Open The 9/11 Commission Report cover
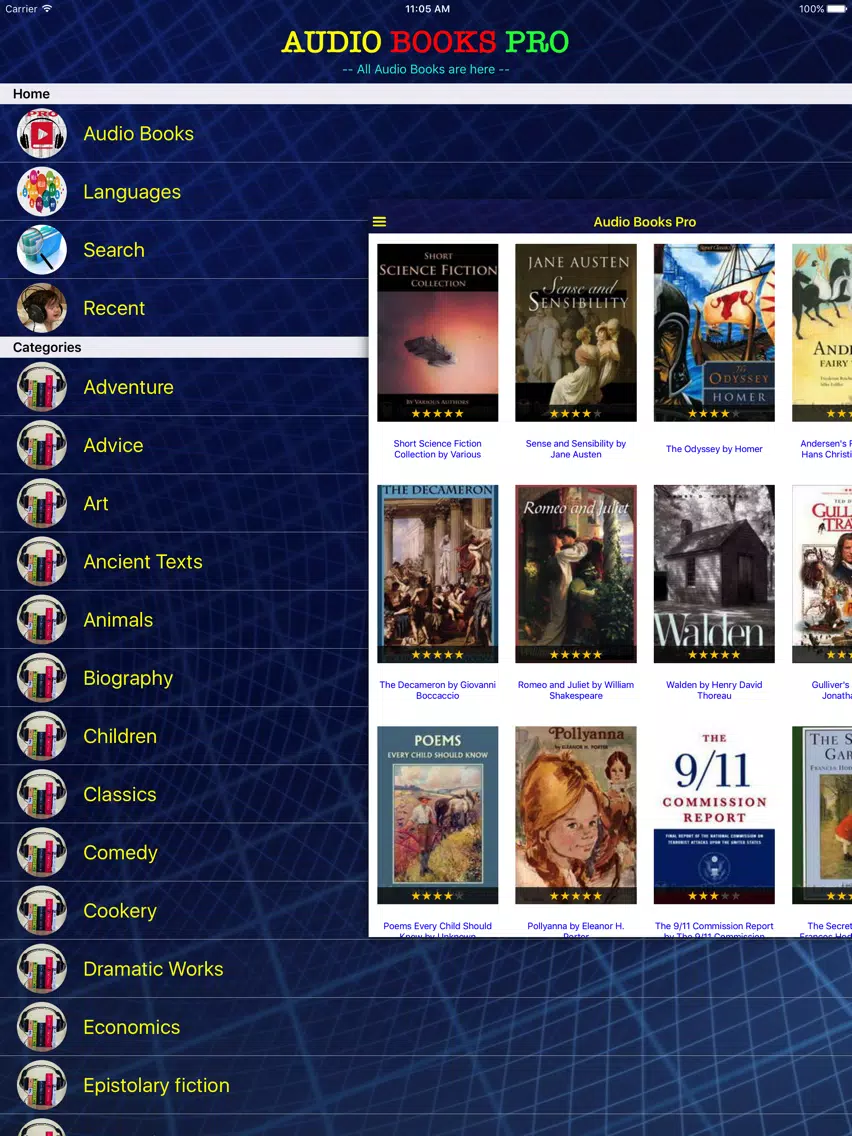The height and width of the screenshot is (1136, 852). (714, 815)
